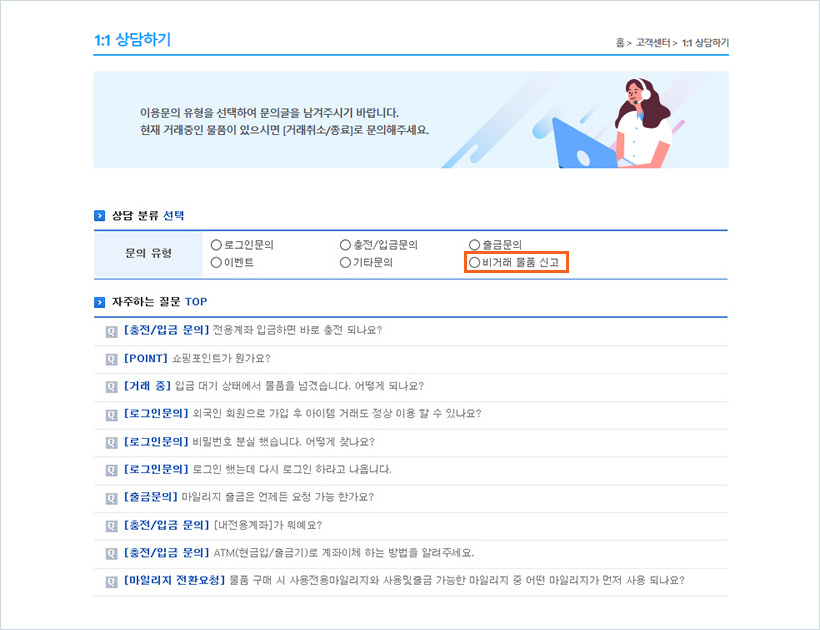Click the arrow icon beside 자주하는 질문 TOP

click(x=99, y=301)
